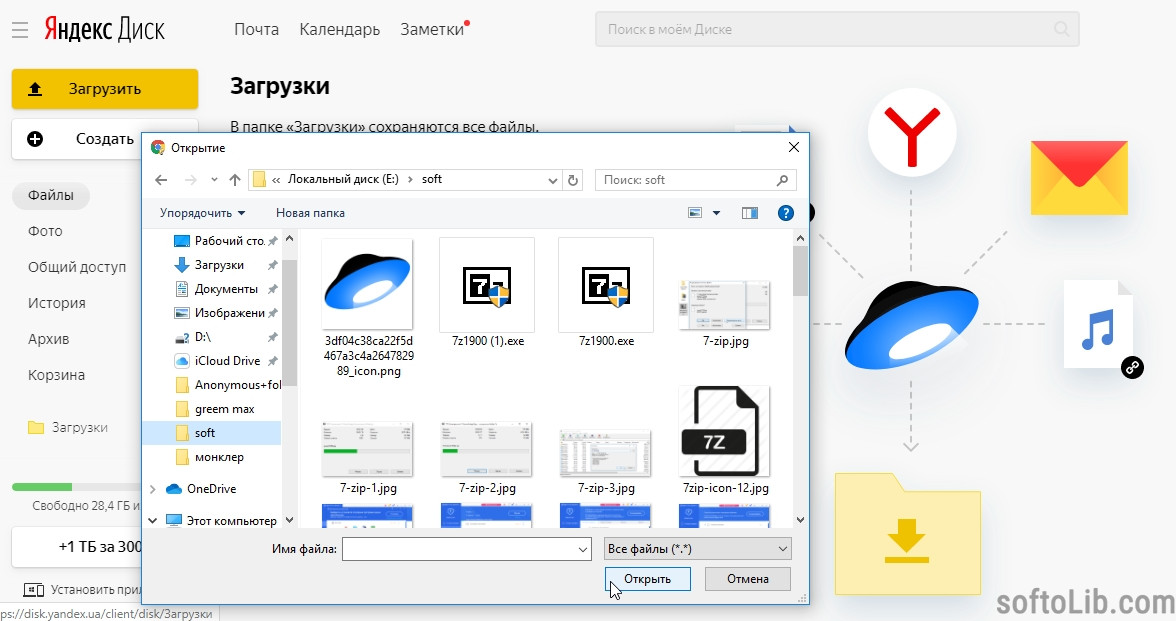
Task: Open the Загрузки folder in Disk sidebar
Action: point(68,428)
